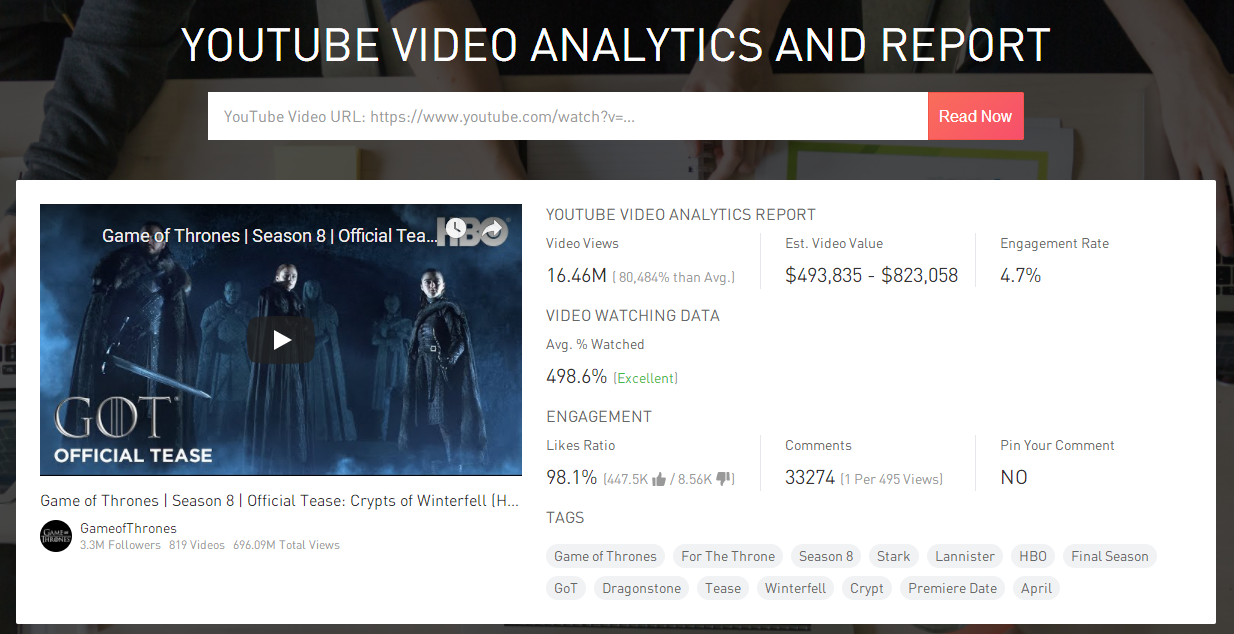Select the Premiere Date tag
The width and height of the screenshot is (1234, 634).
point(952,588)
